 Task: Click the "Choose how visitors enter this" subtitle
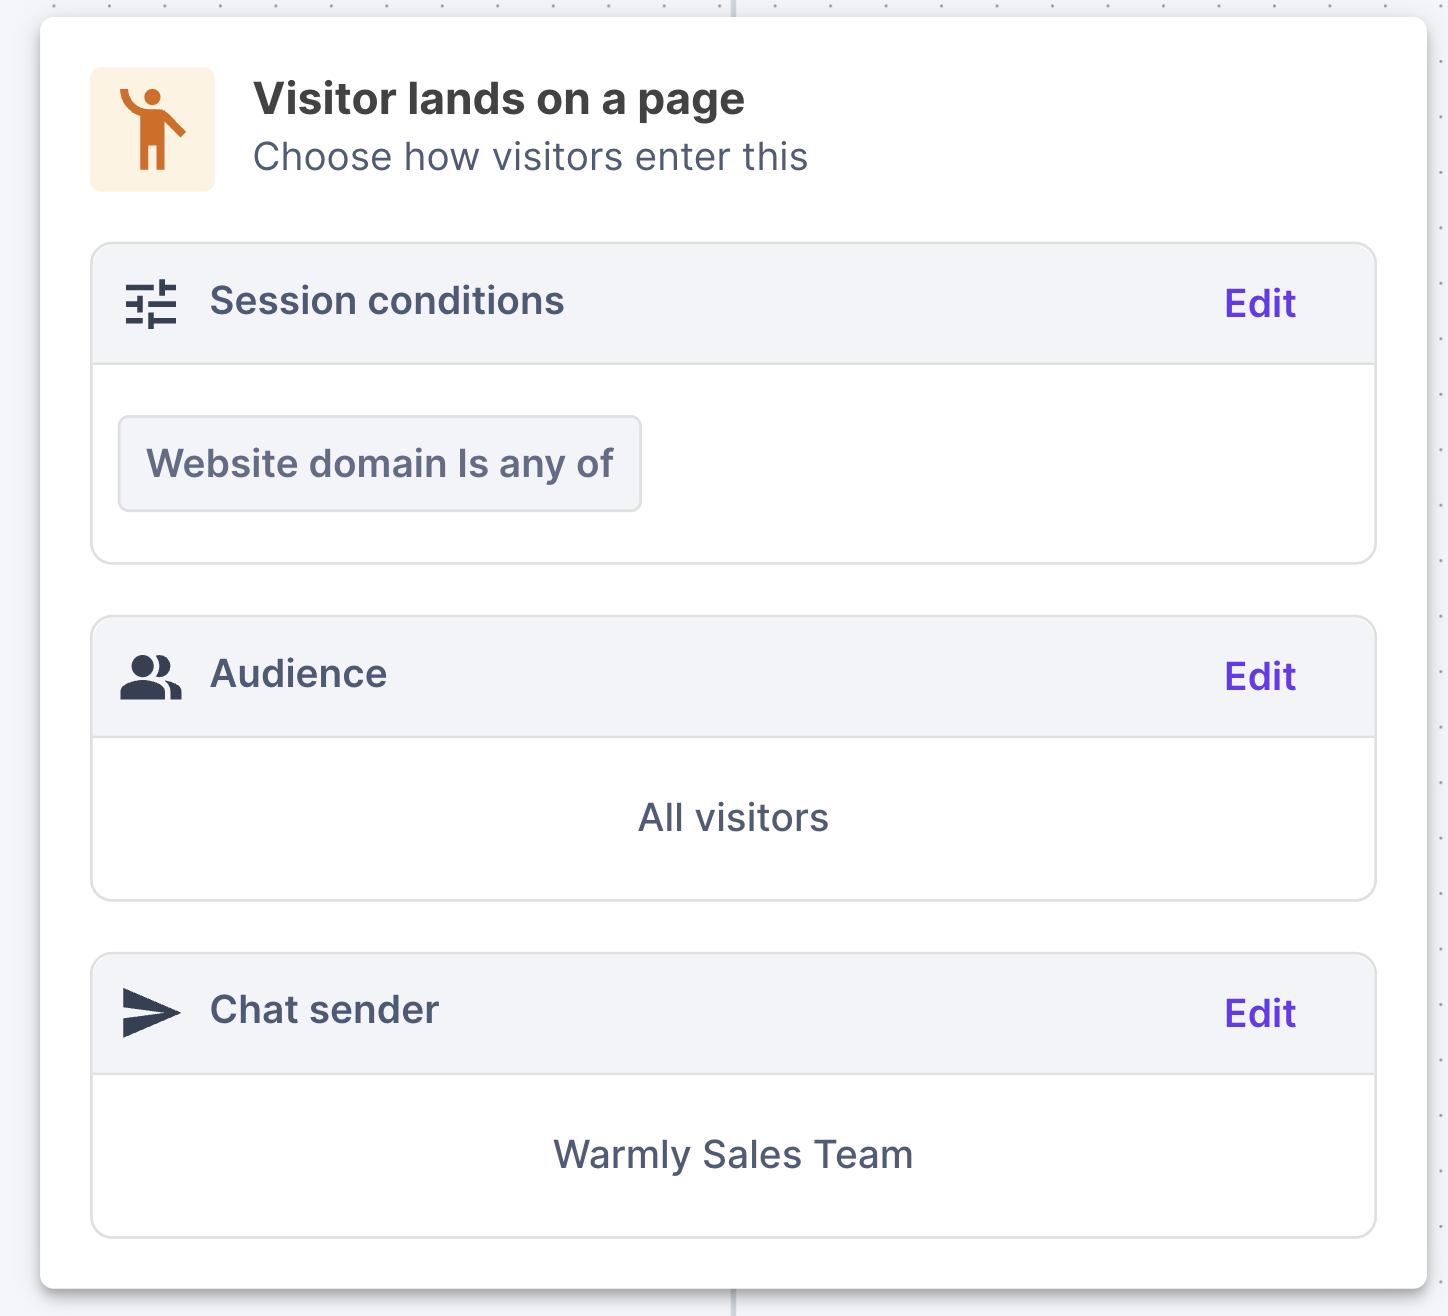[530, 157]
